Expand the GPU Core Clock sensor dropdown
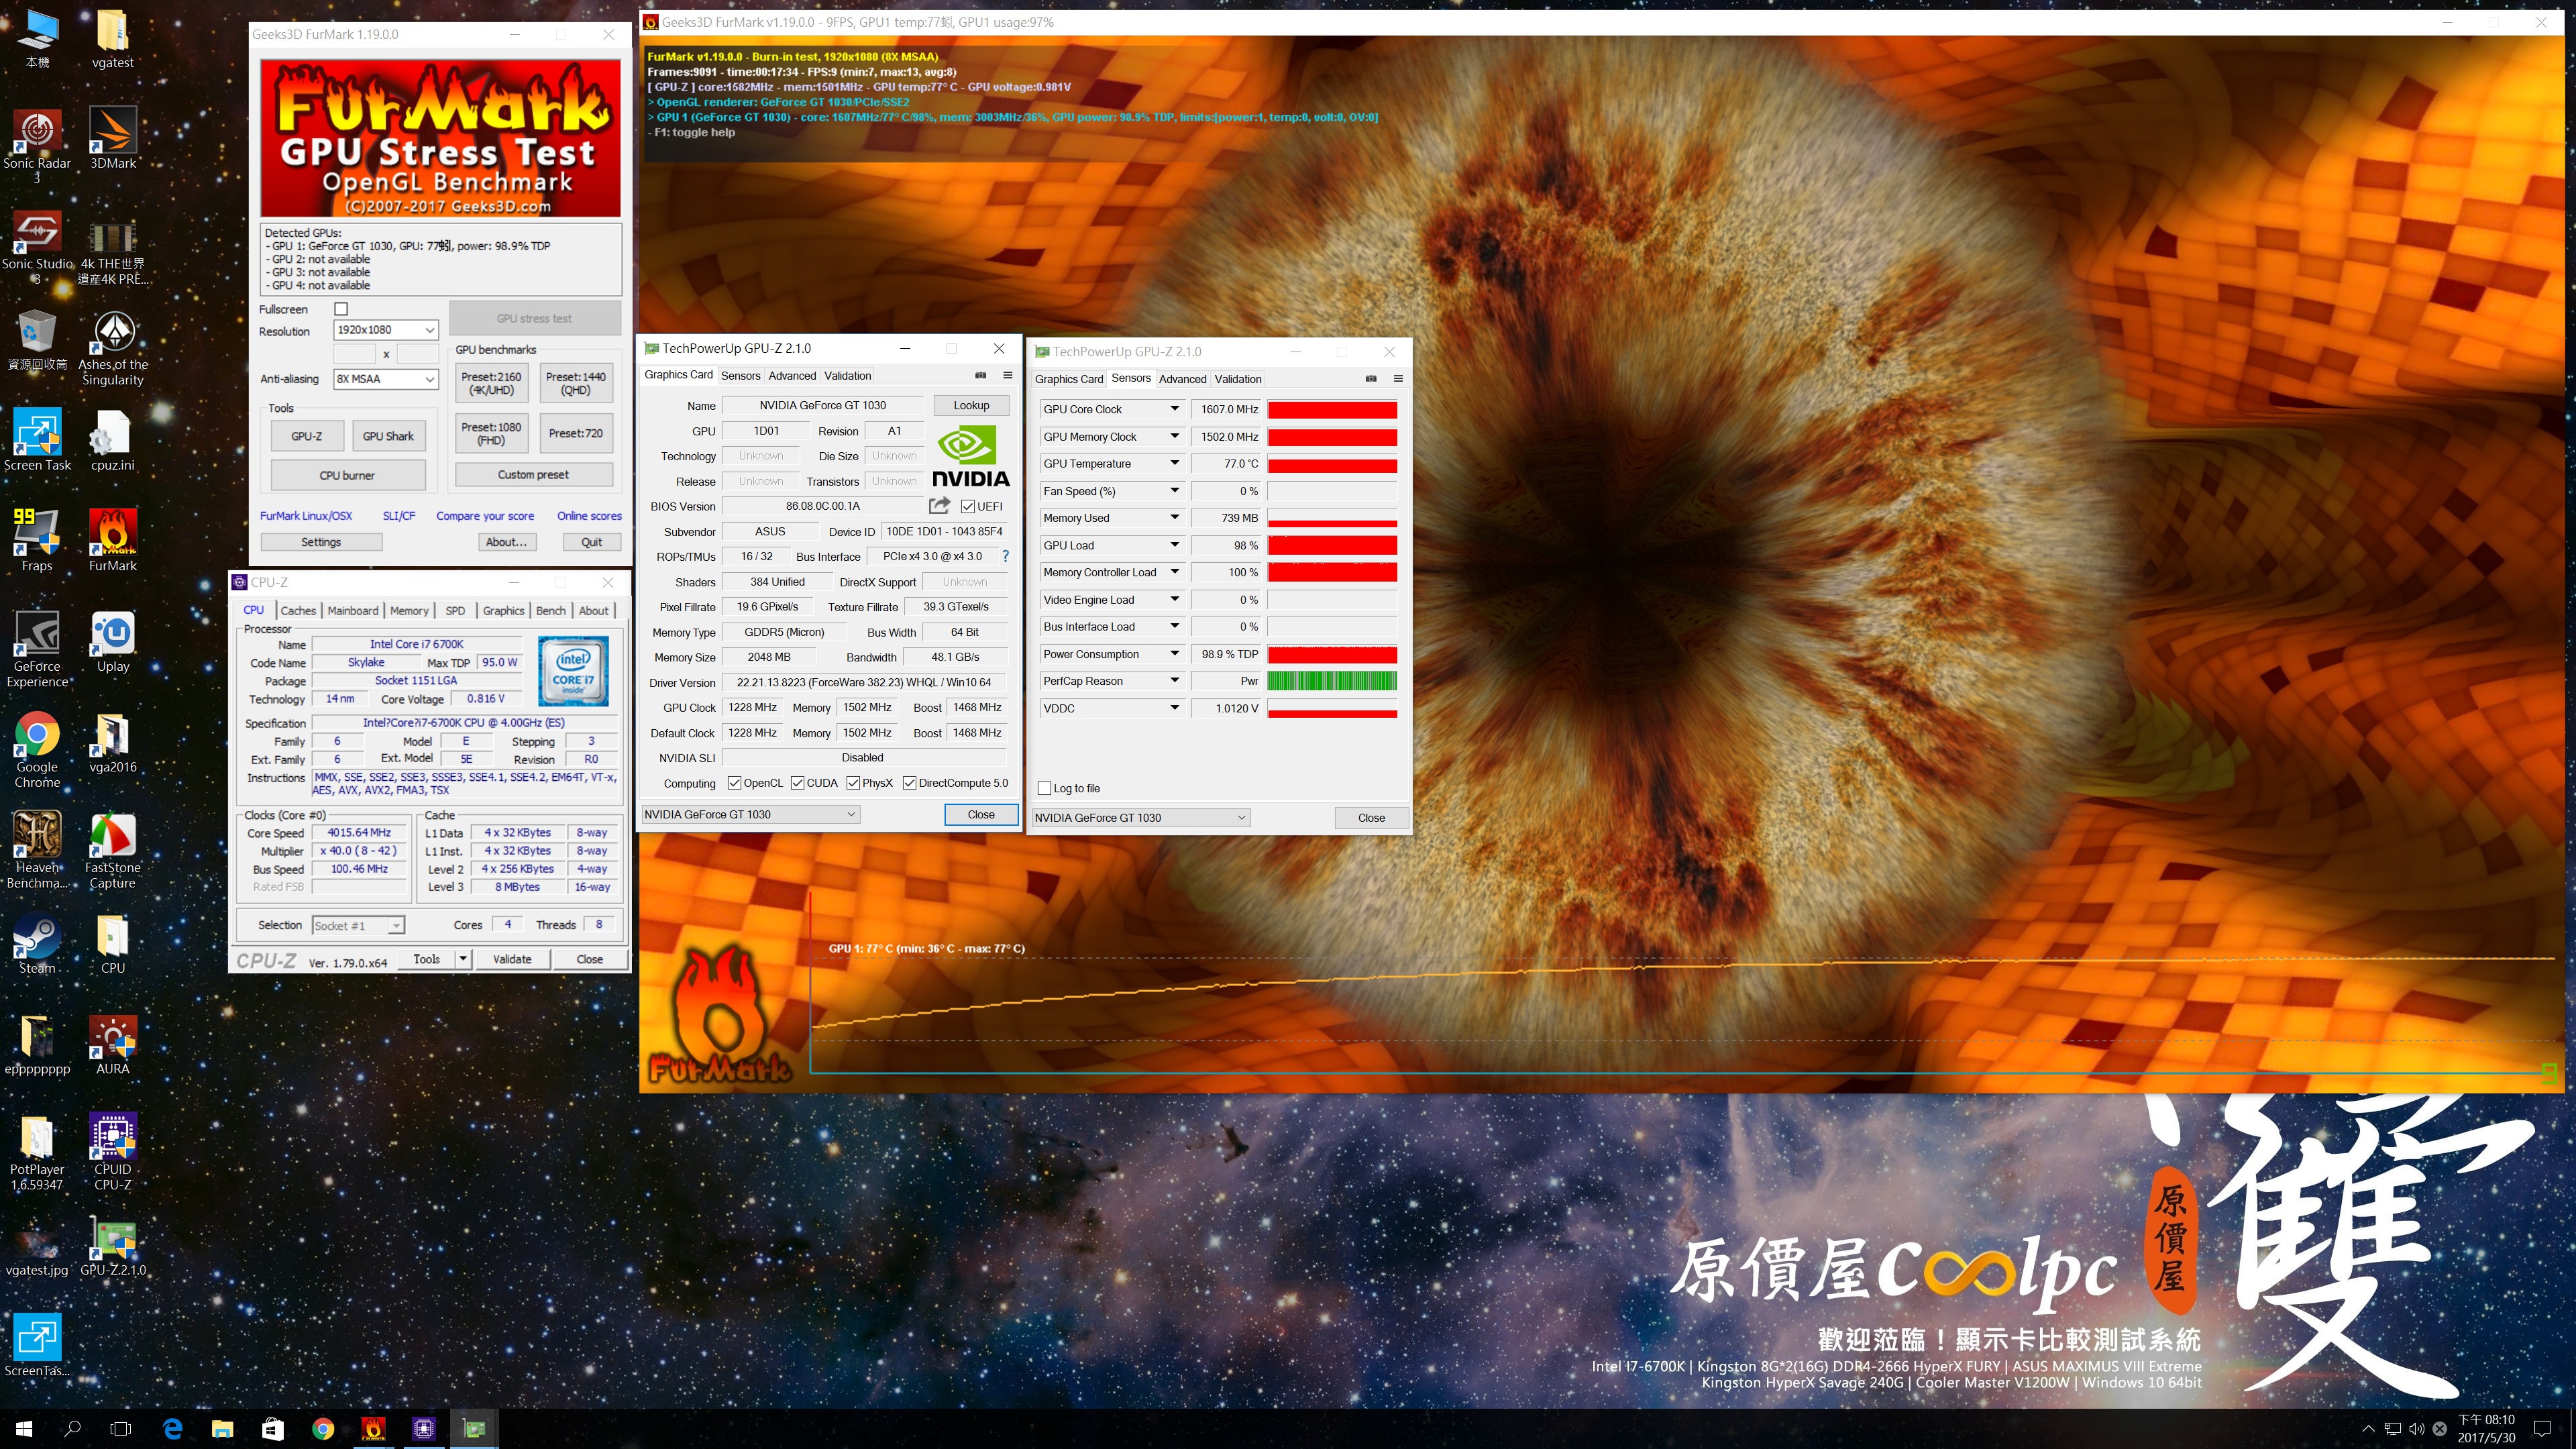Viewport: 2576px width, 1449px height. tap(1175, 409)
